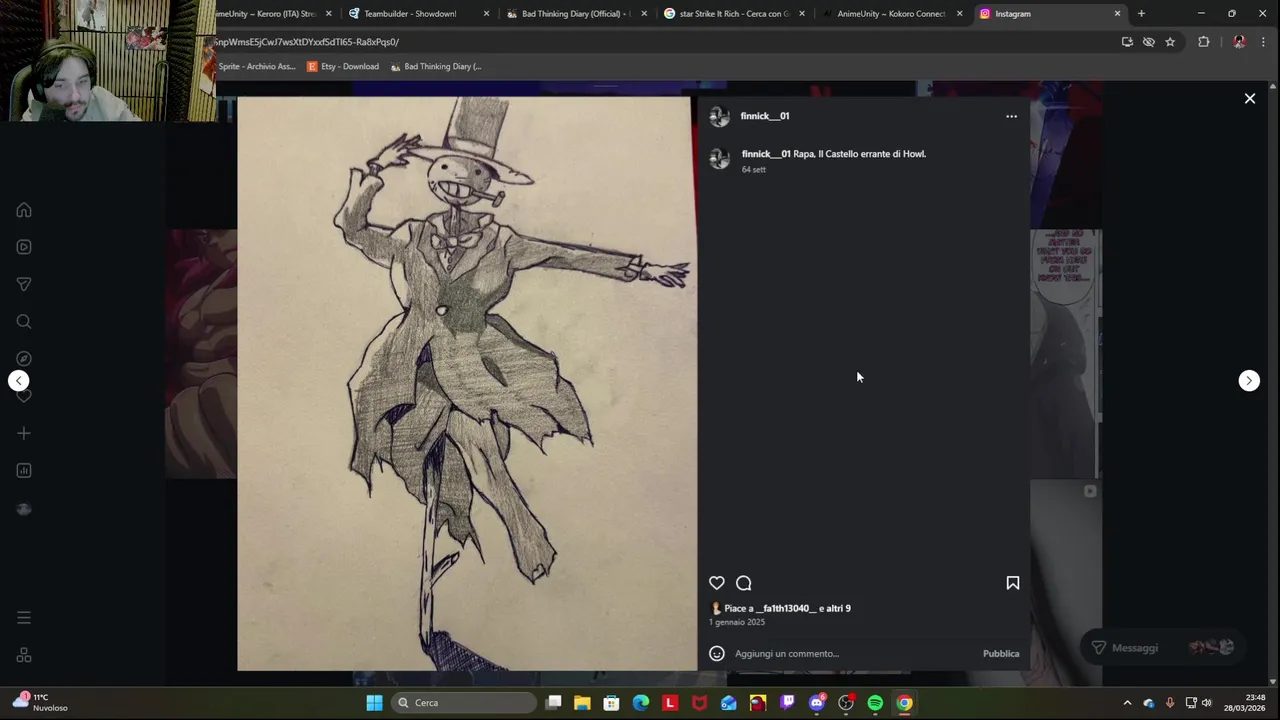The image size is (1280, 720).
Task: Open the three-dot post options menu
Action: click(1011, 116)
